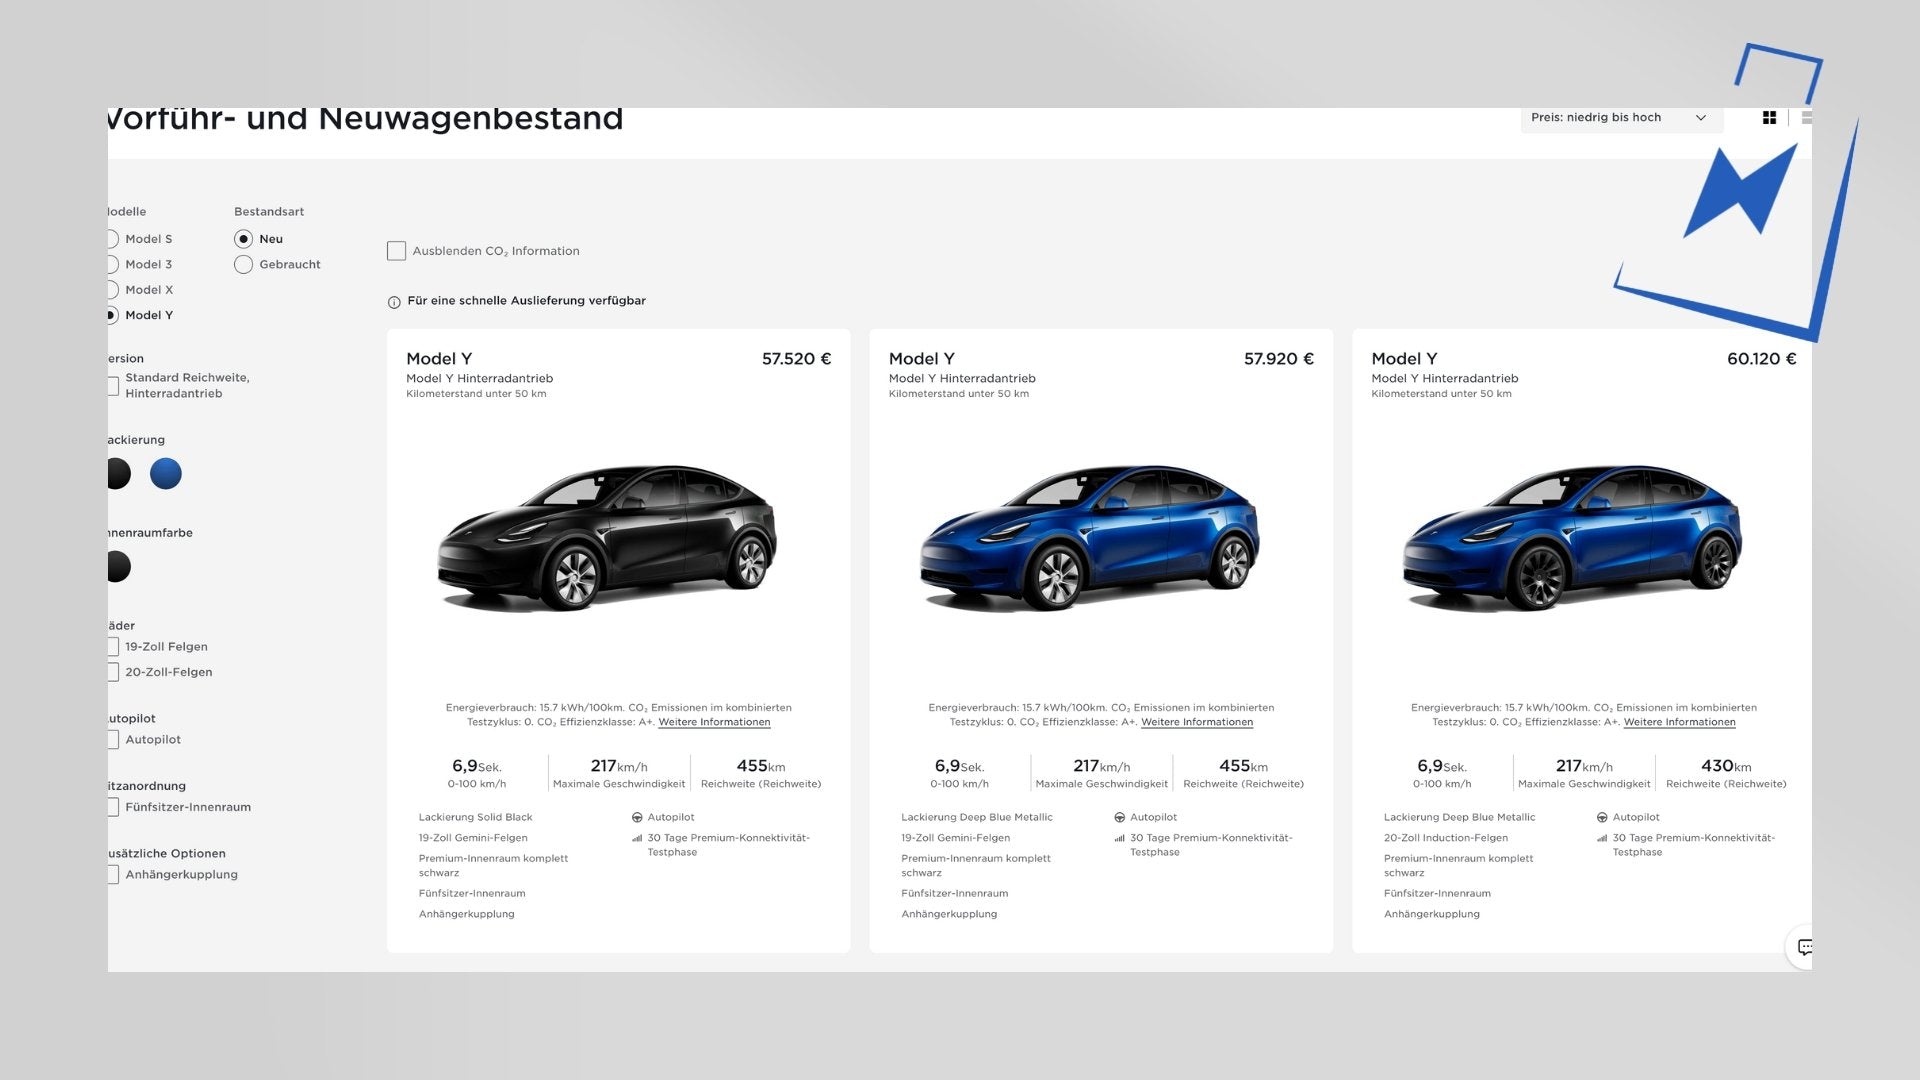Screen dimensions: 1920x1080
Task: Click connectivity signal icon on 57.920 € car
Action: pos(1119,839)
